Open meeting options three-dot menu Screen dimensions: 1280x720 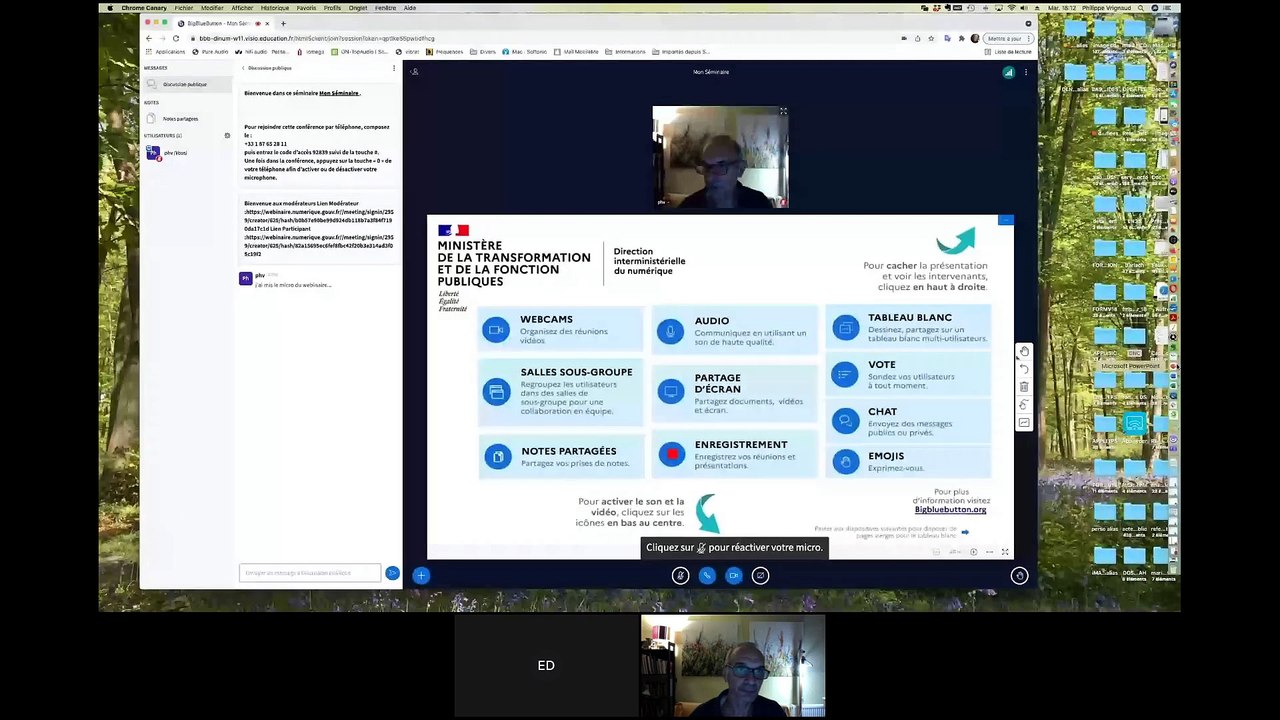1025,72
